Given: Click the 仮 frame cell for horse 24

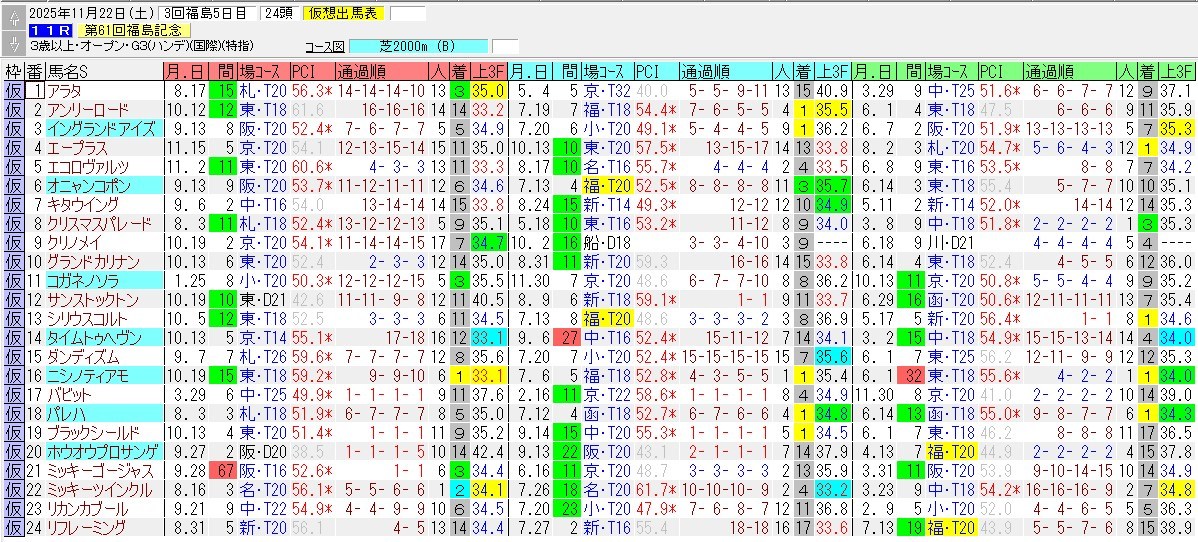Looking at the screenshot, I should 13,527.
